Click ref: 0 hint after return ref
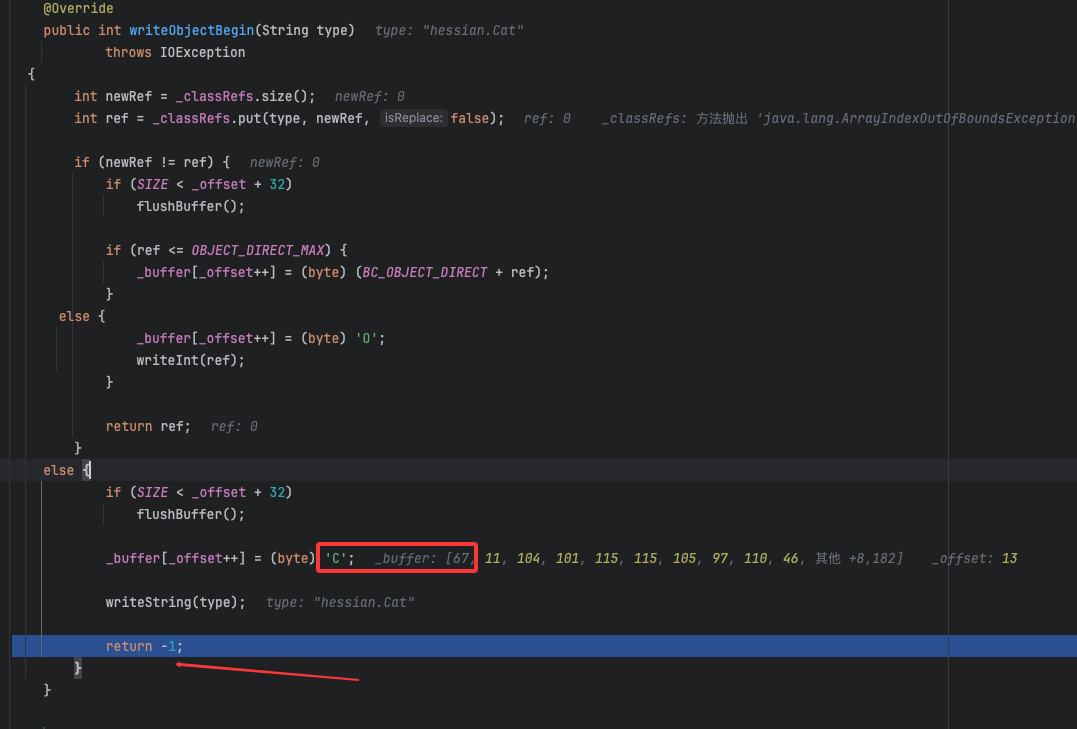1077x729 pixels. coord(234,426)
